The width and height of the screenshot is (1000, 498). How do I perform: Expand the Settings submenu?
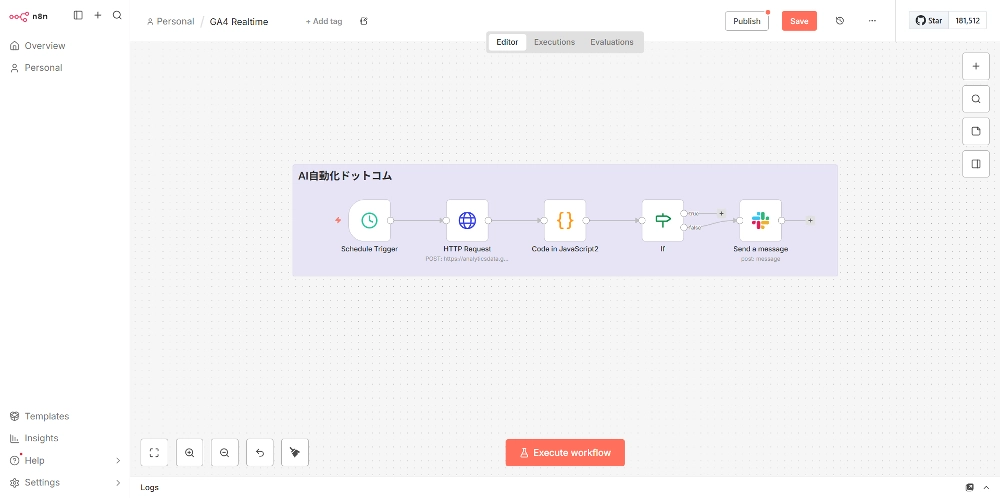118,482
